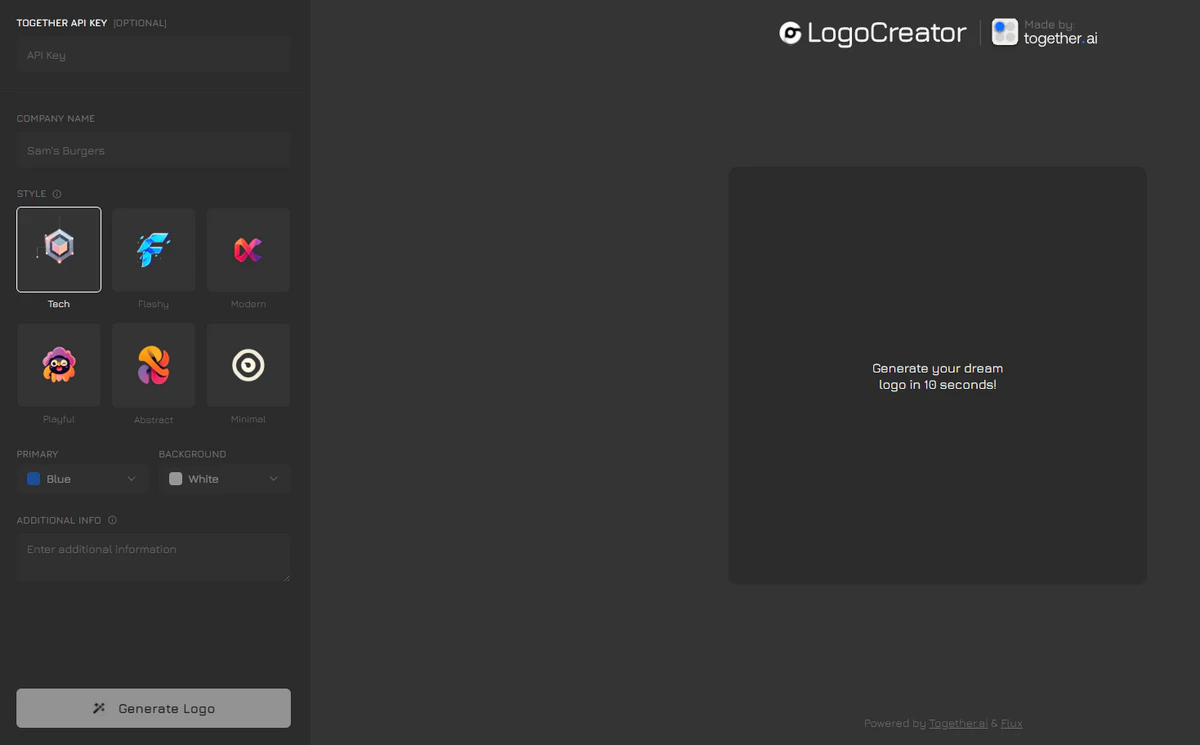Image resolution: width=1200 pixels, height=745 pixels.
Task: Click the 'Flashy' style label text
Action: [153, 304]
